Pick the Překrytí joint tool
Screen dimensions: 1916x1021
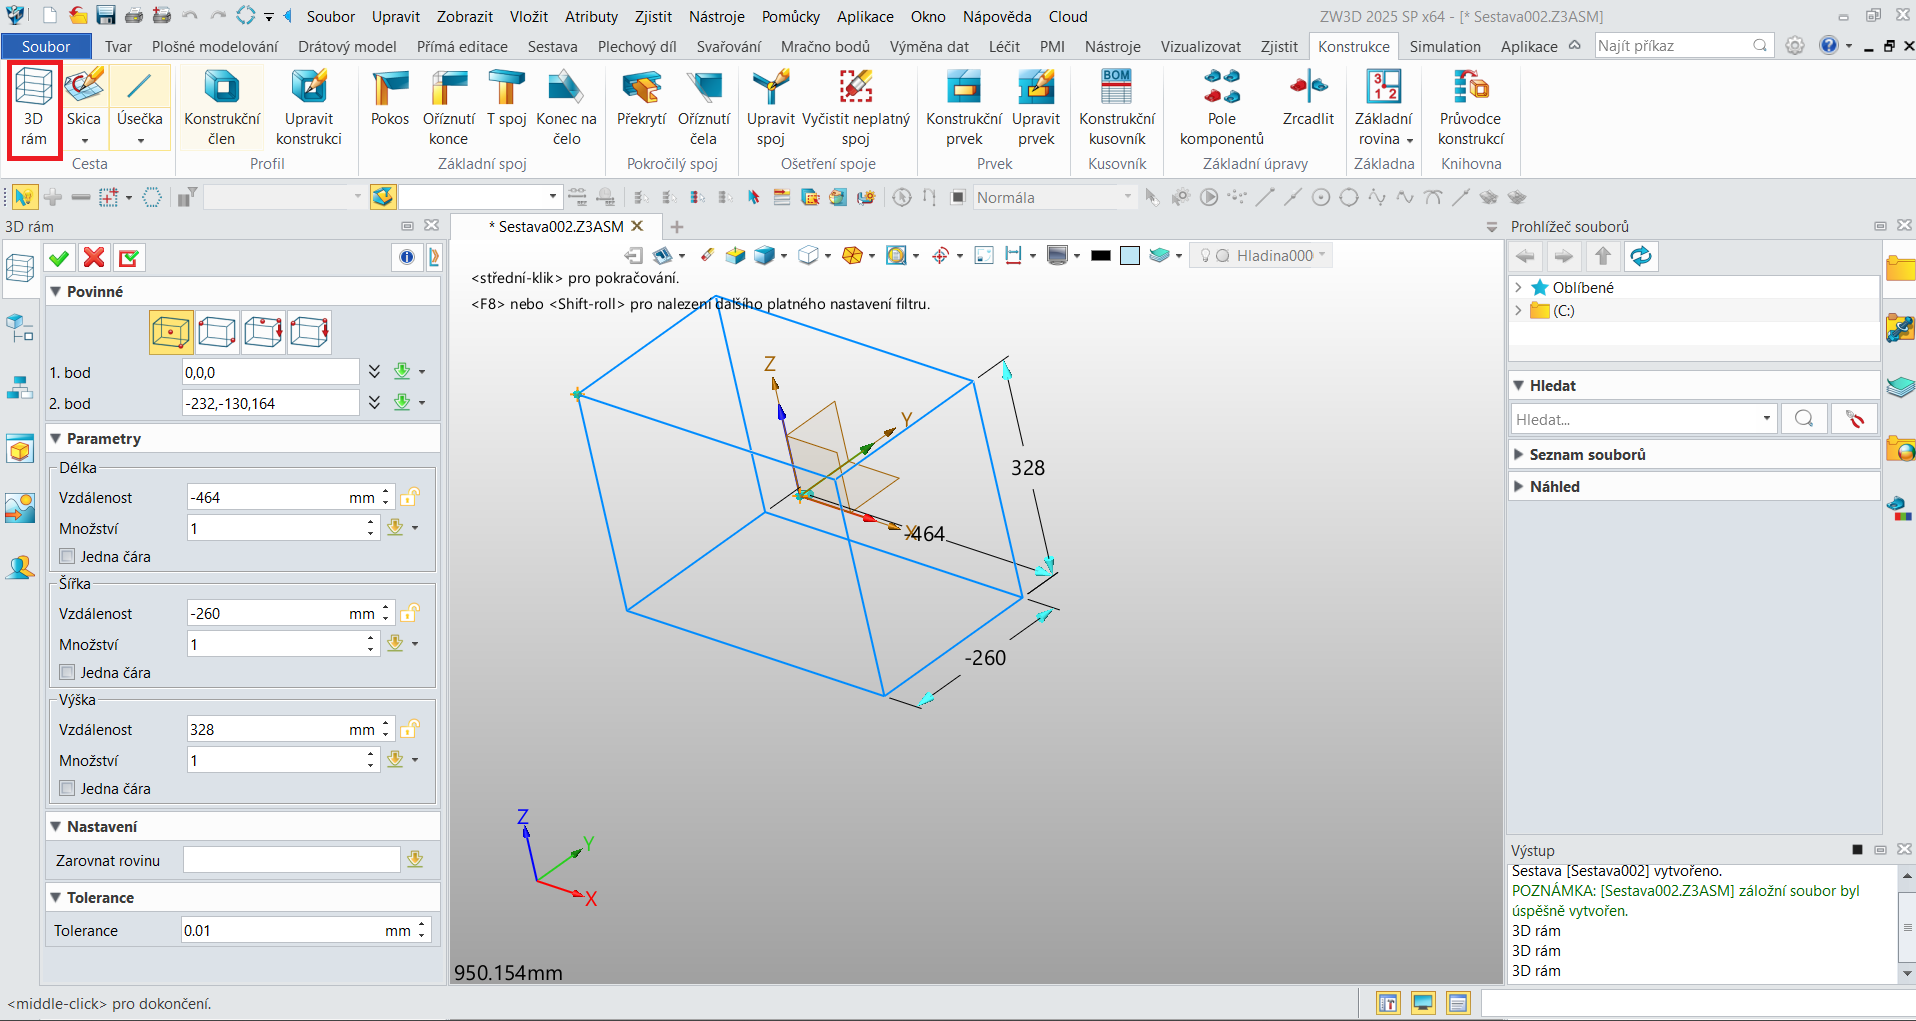(641, 98)
